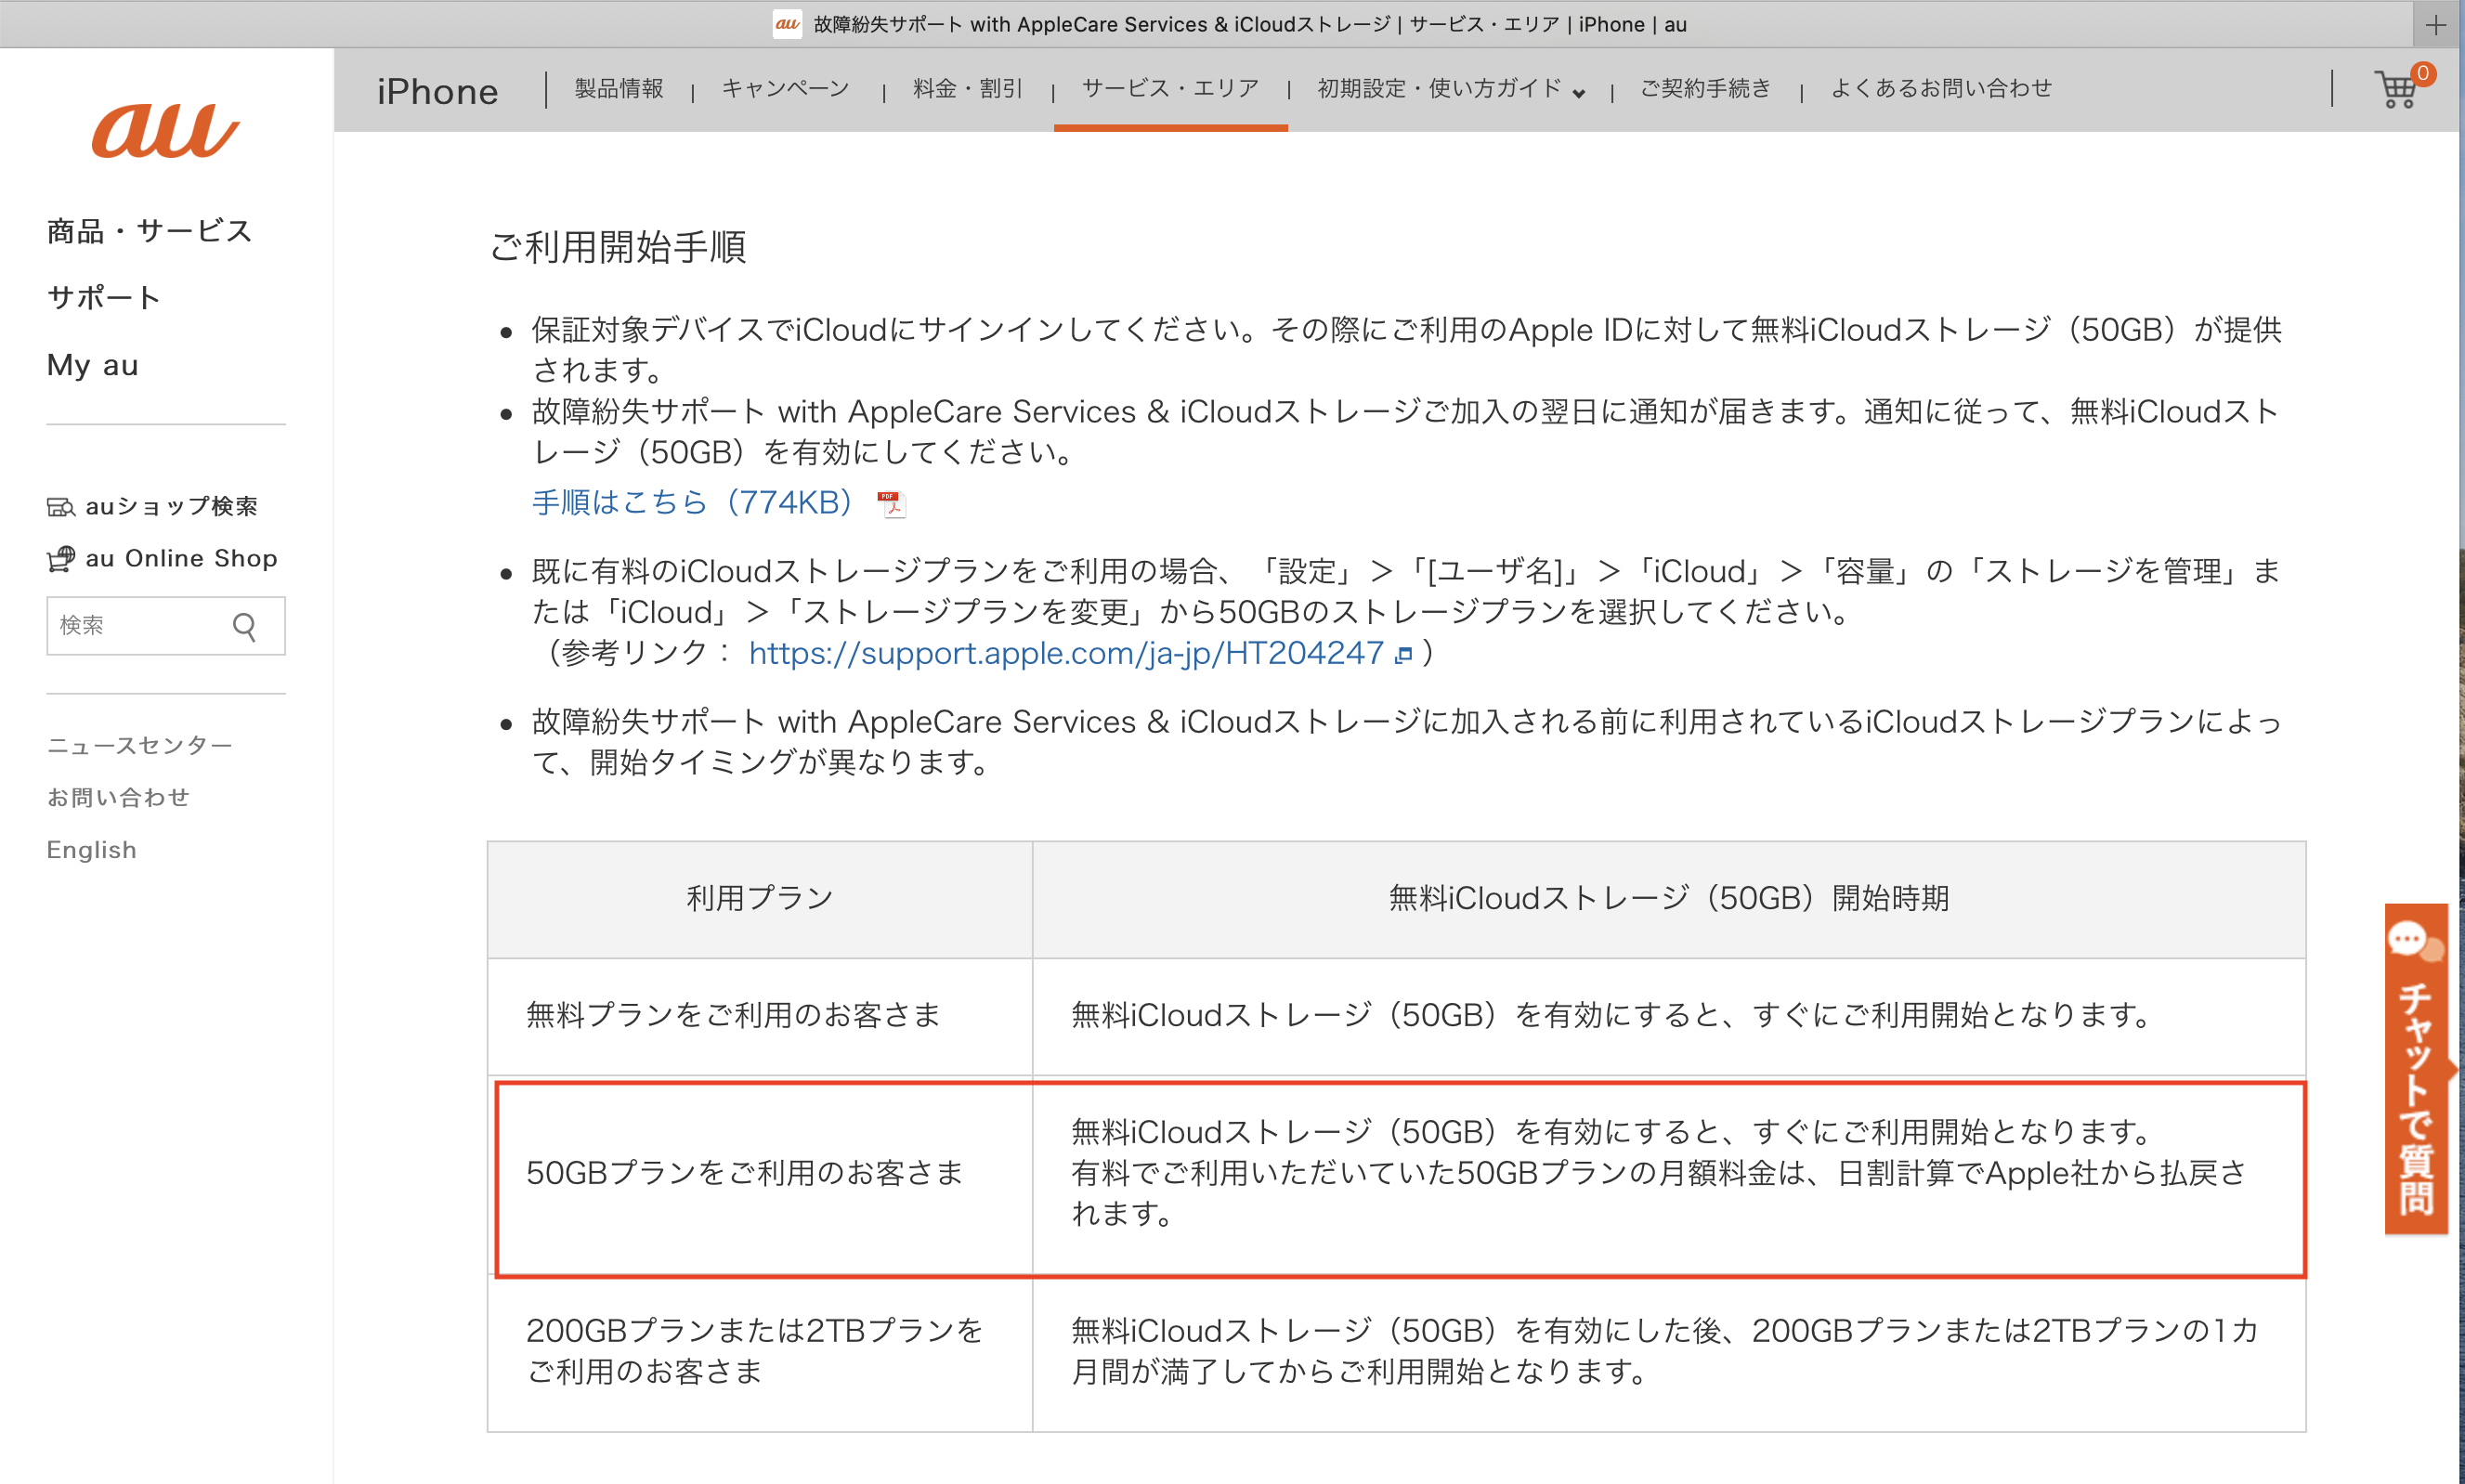This screenshot has width=2465, height=1484.
Task: Click the auショップ検索 store icon
Action: click(x=60, y=507)
